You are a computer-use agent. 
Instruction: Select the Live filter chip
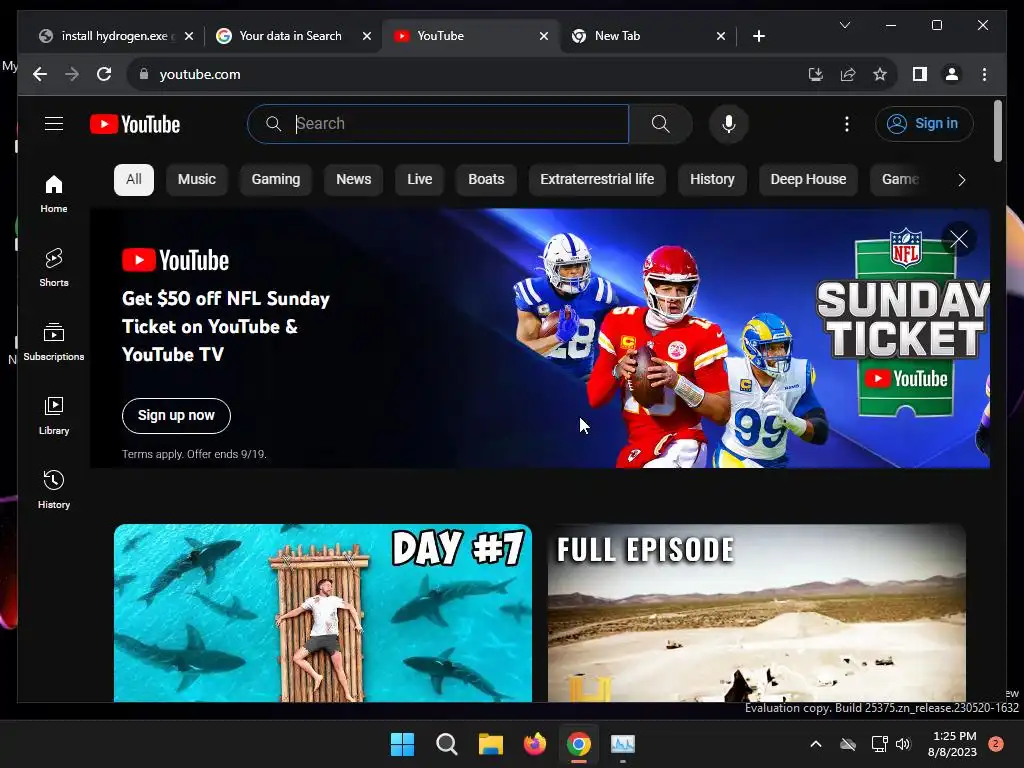[419, 180]
